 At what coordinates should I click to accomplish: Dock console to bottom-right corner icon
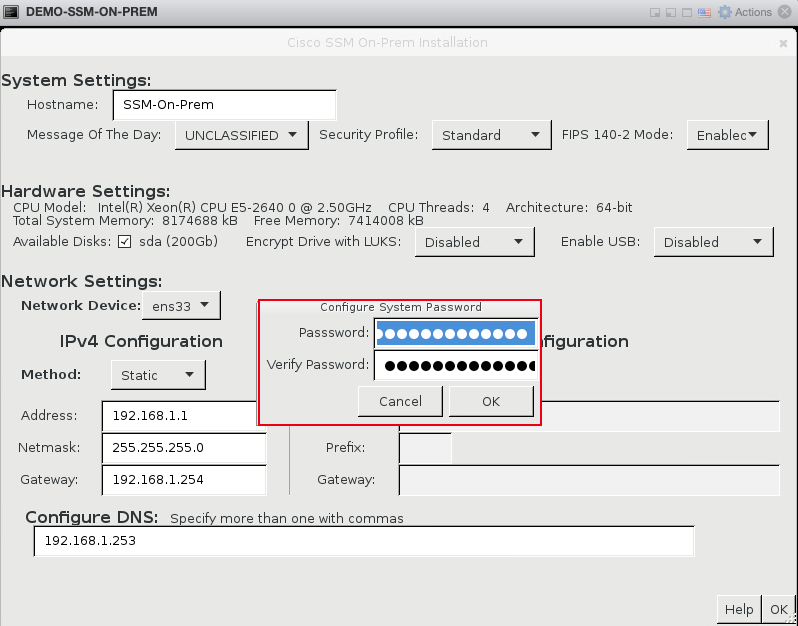(x=655, y=12)
